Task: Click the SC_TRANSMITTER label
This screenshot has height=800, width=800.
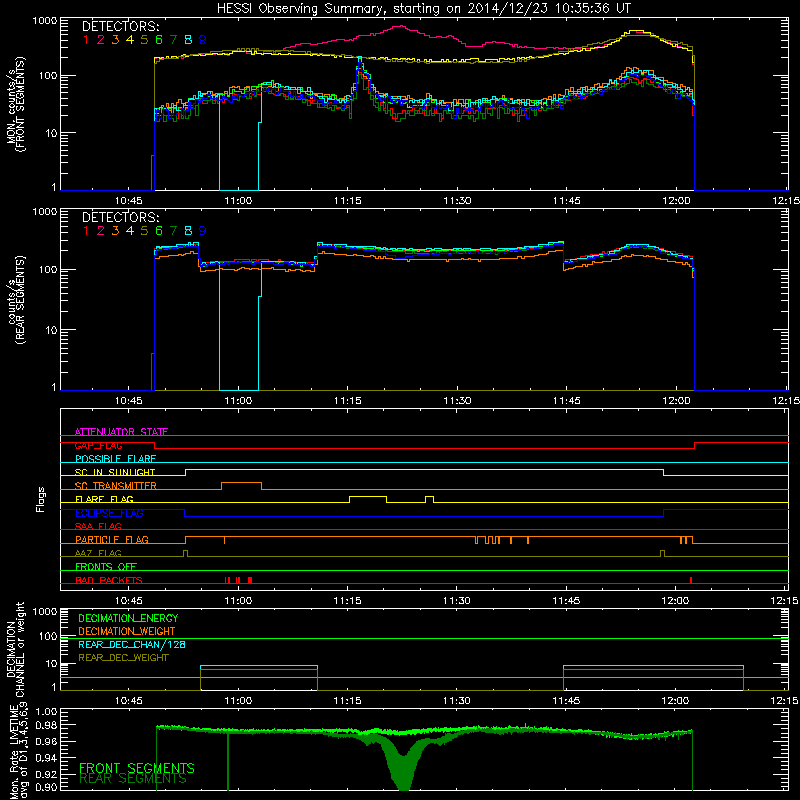Action: 115,486
